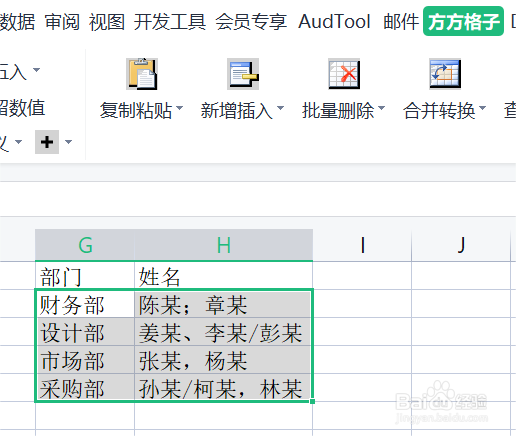Expand the 复制粘贴 dropdown arrow
Screen dimensions: 516x436
[180, 108]
